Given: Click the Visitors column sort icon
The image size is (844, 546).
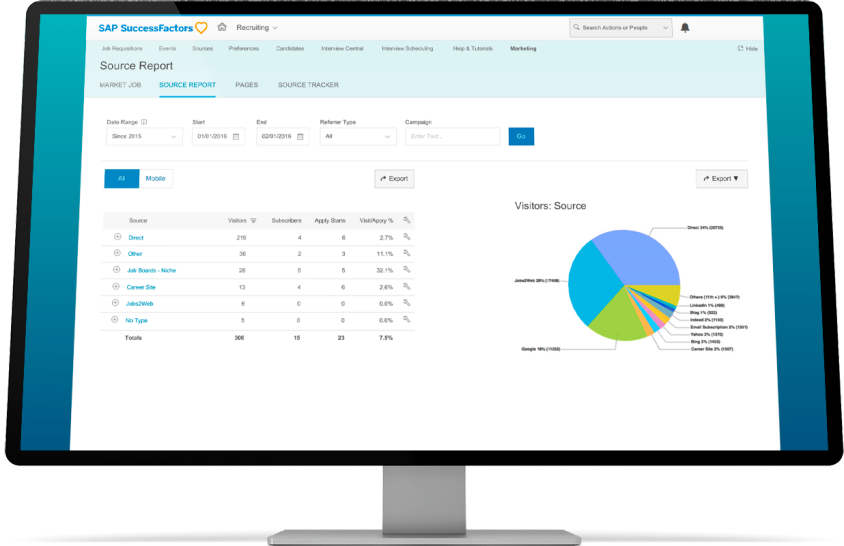Looking at the screenshot, I should (254, 220).
